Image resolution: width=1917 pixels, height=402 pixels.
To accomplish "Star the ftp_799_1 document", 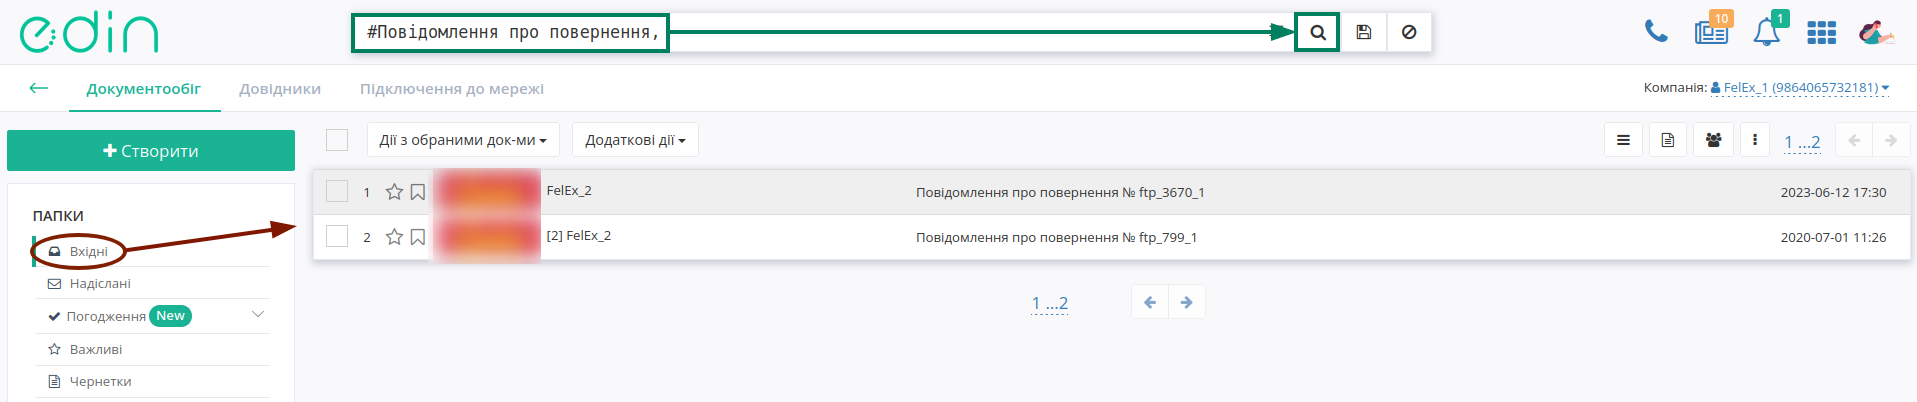I will point(394,237).
